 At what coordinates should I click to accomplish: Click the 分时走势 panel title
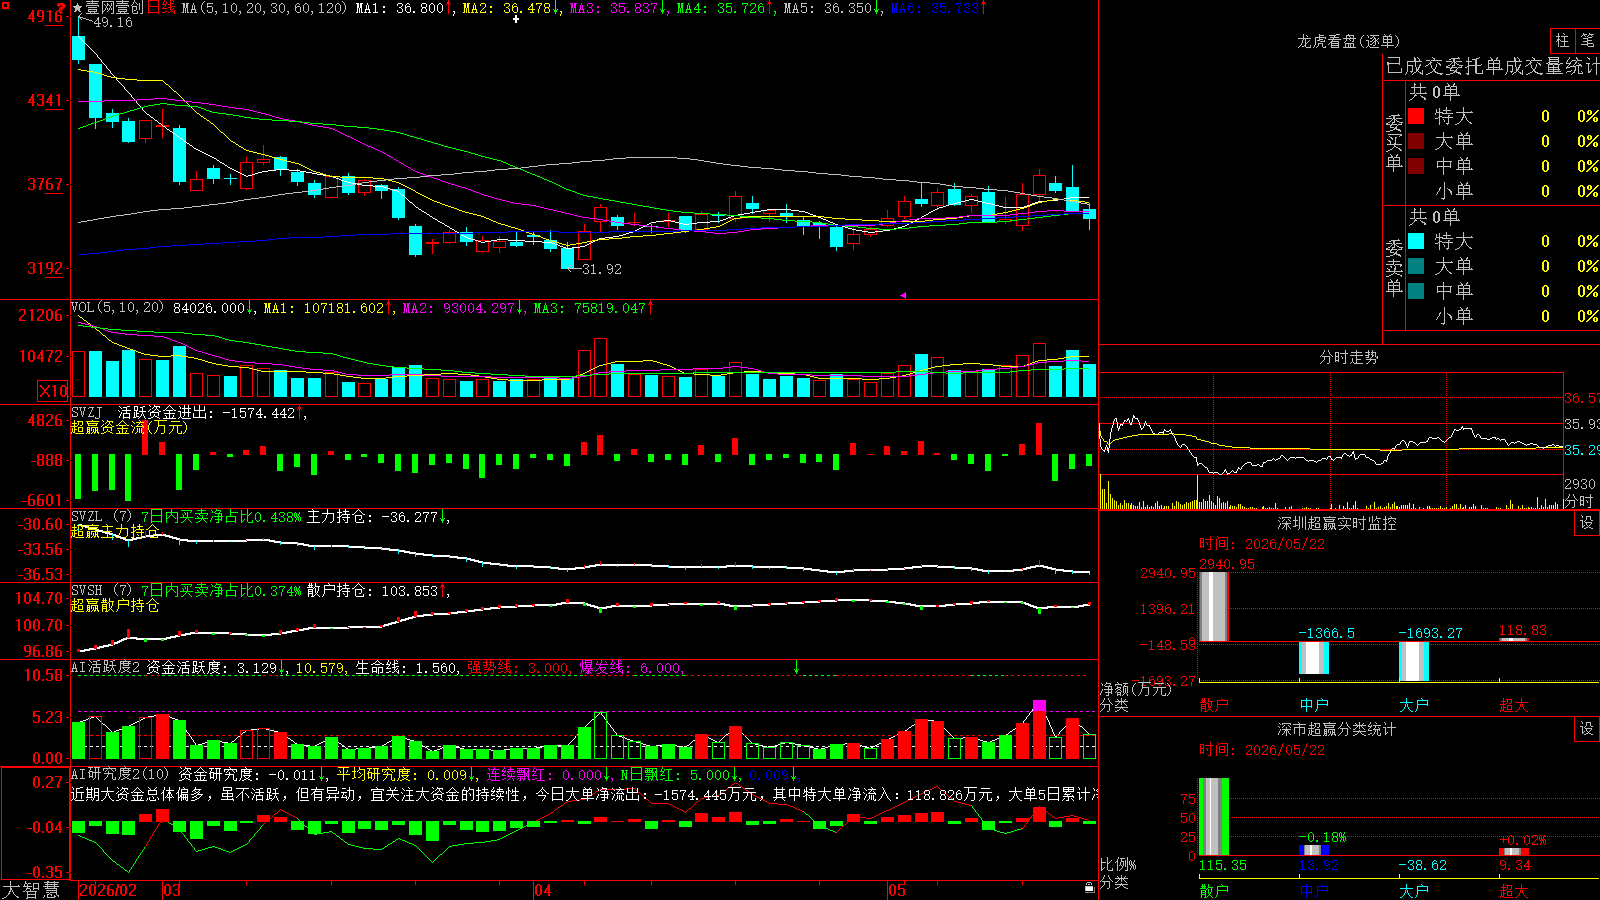pyautogui.click(x=1348, y=357)
